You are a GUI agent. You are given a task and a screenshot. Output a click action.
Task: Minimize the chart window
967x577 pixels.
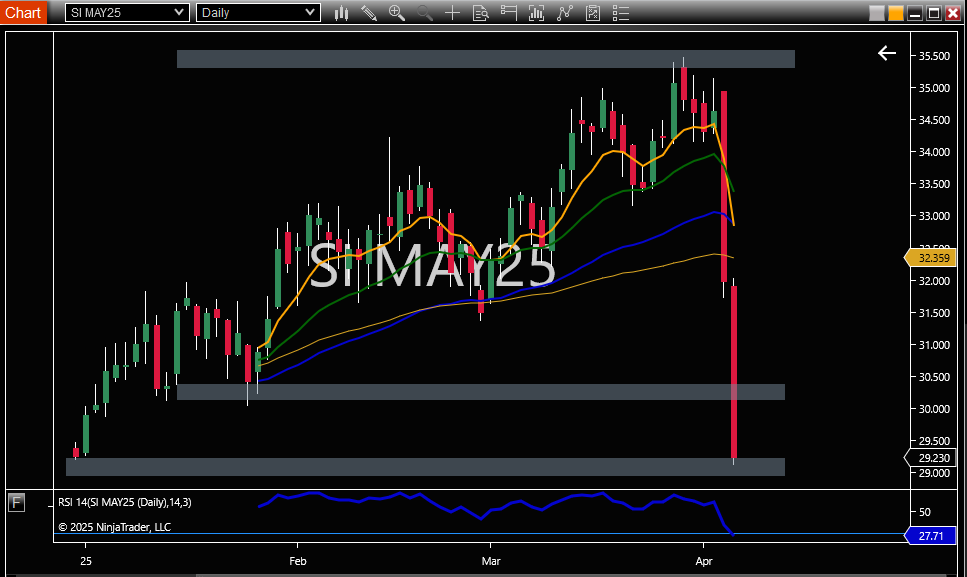coord(915,13)
